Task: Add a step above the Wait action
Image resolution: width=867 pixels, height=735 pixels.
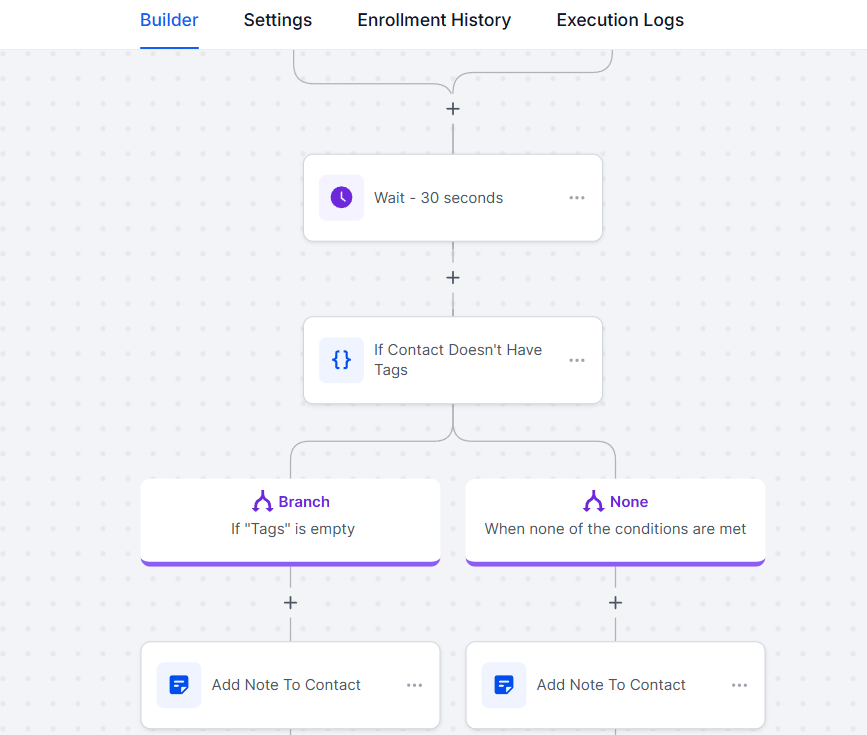Action: point(453,108)
